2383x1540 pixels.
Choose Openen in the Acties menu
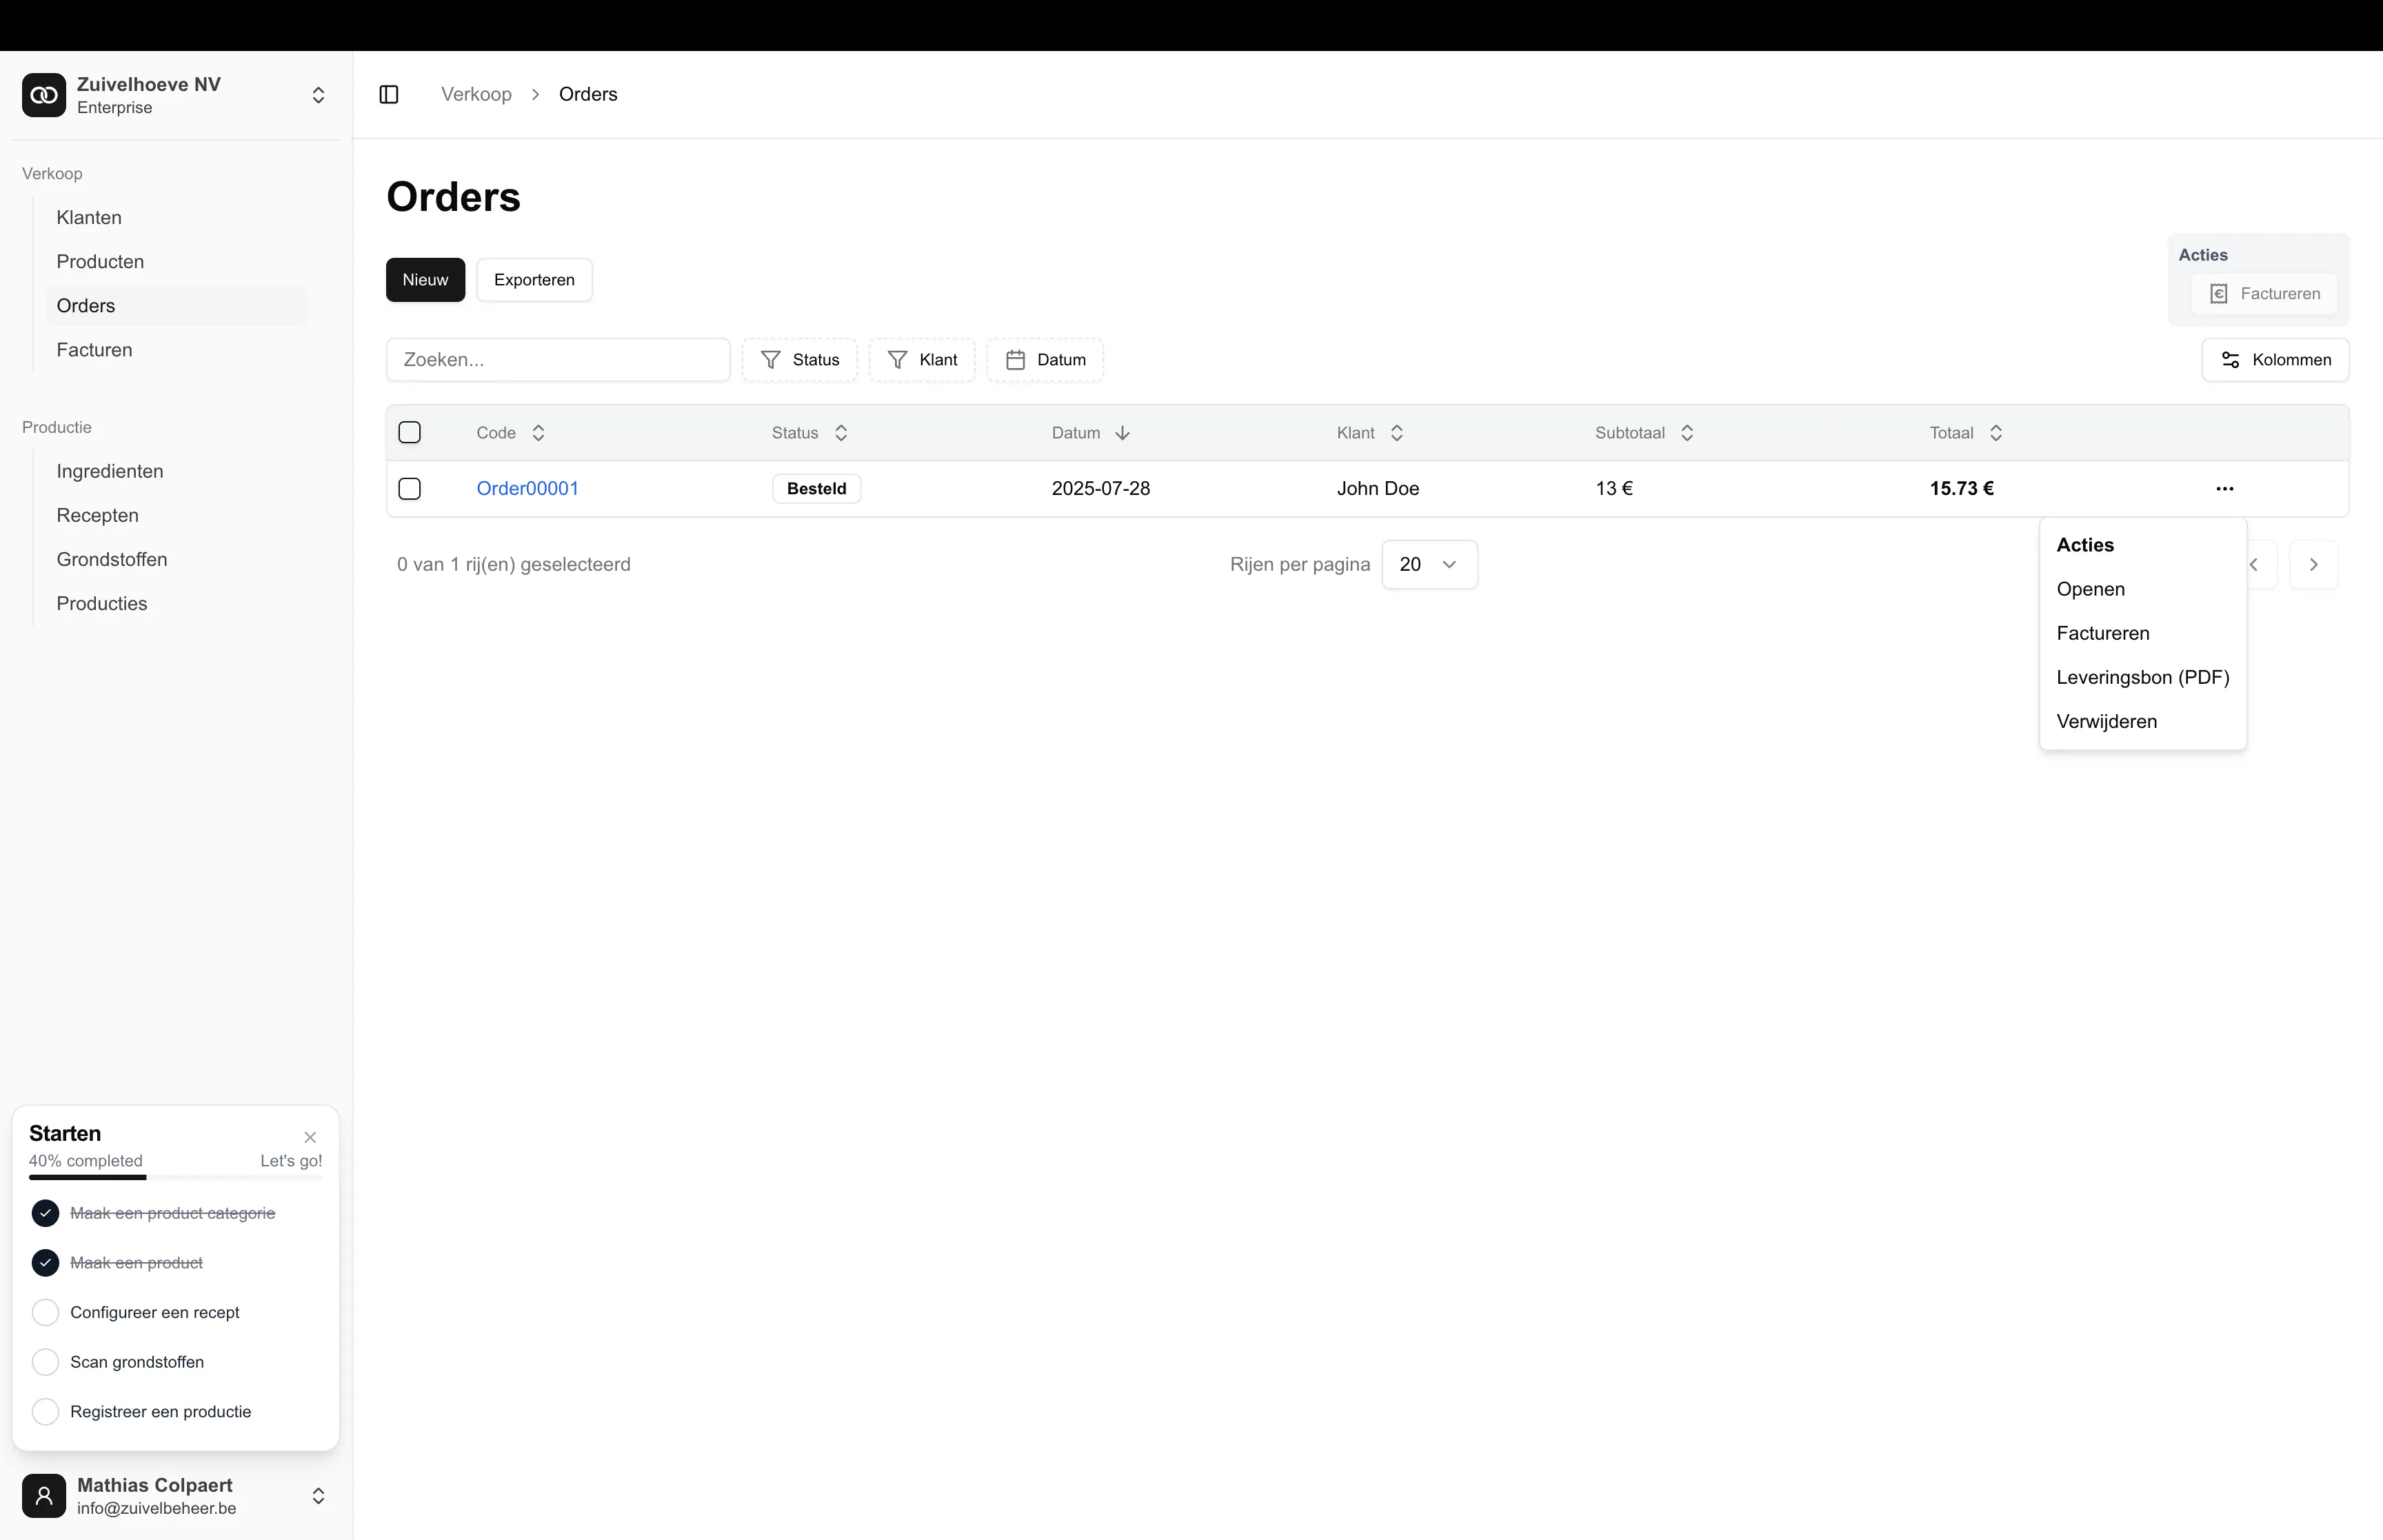pyautogui.click(x=2143, y=589)
